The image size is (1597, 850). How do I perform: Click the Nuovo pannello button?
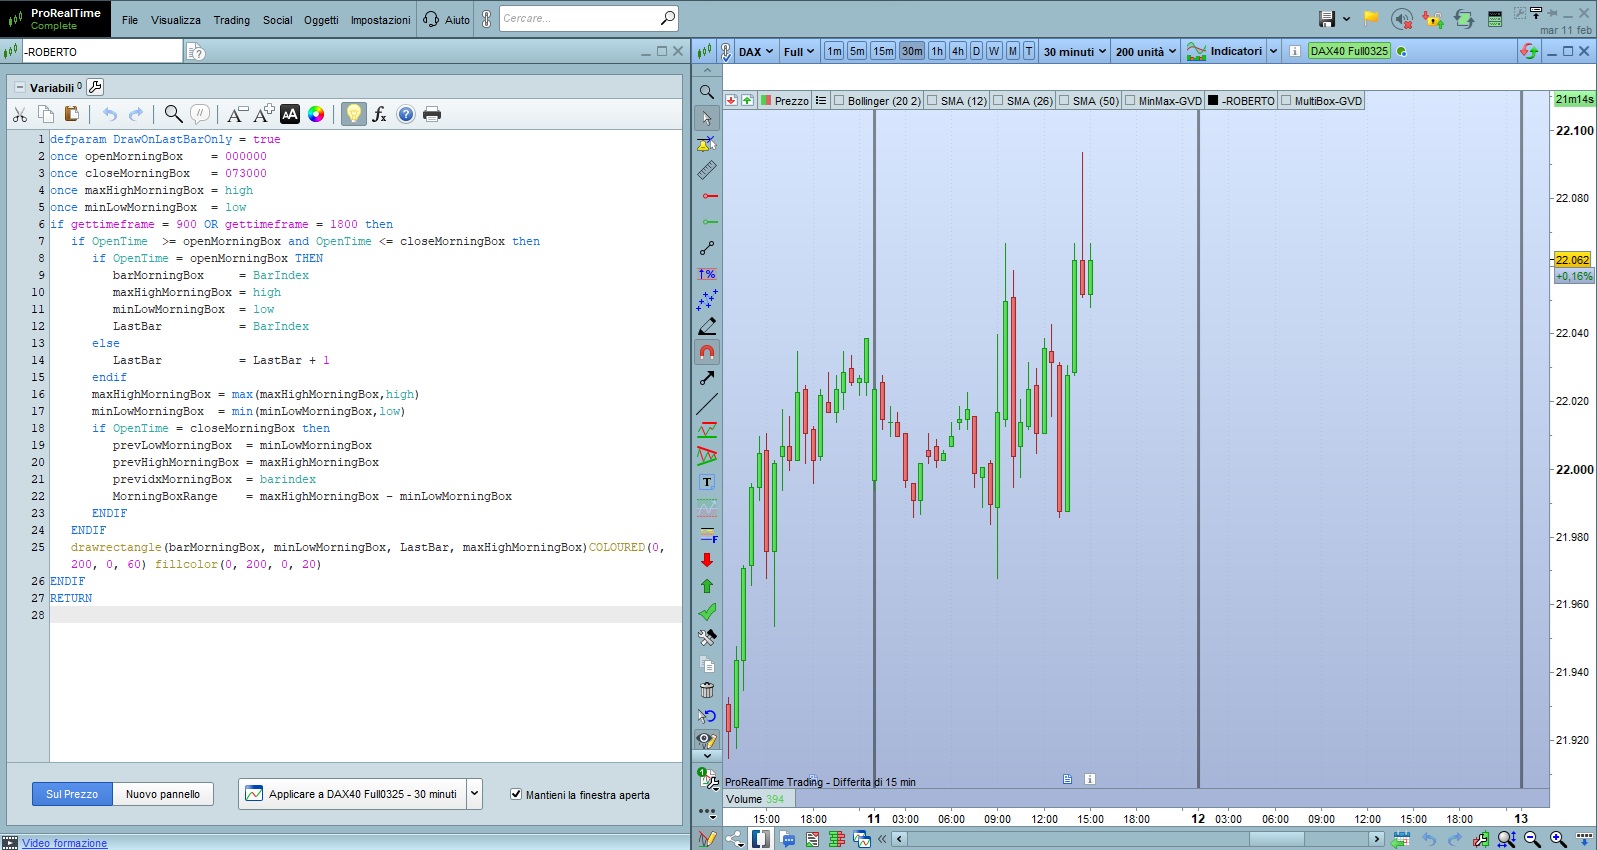pos(163,794)
